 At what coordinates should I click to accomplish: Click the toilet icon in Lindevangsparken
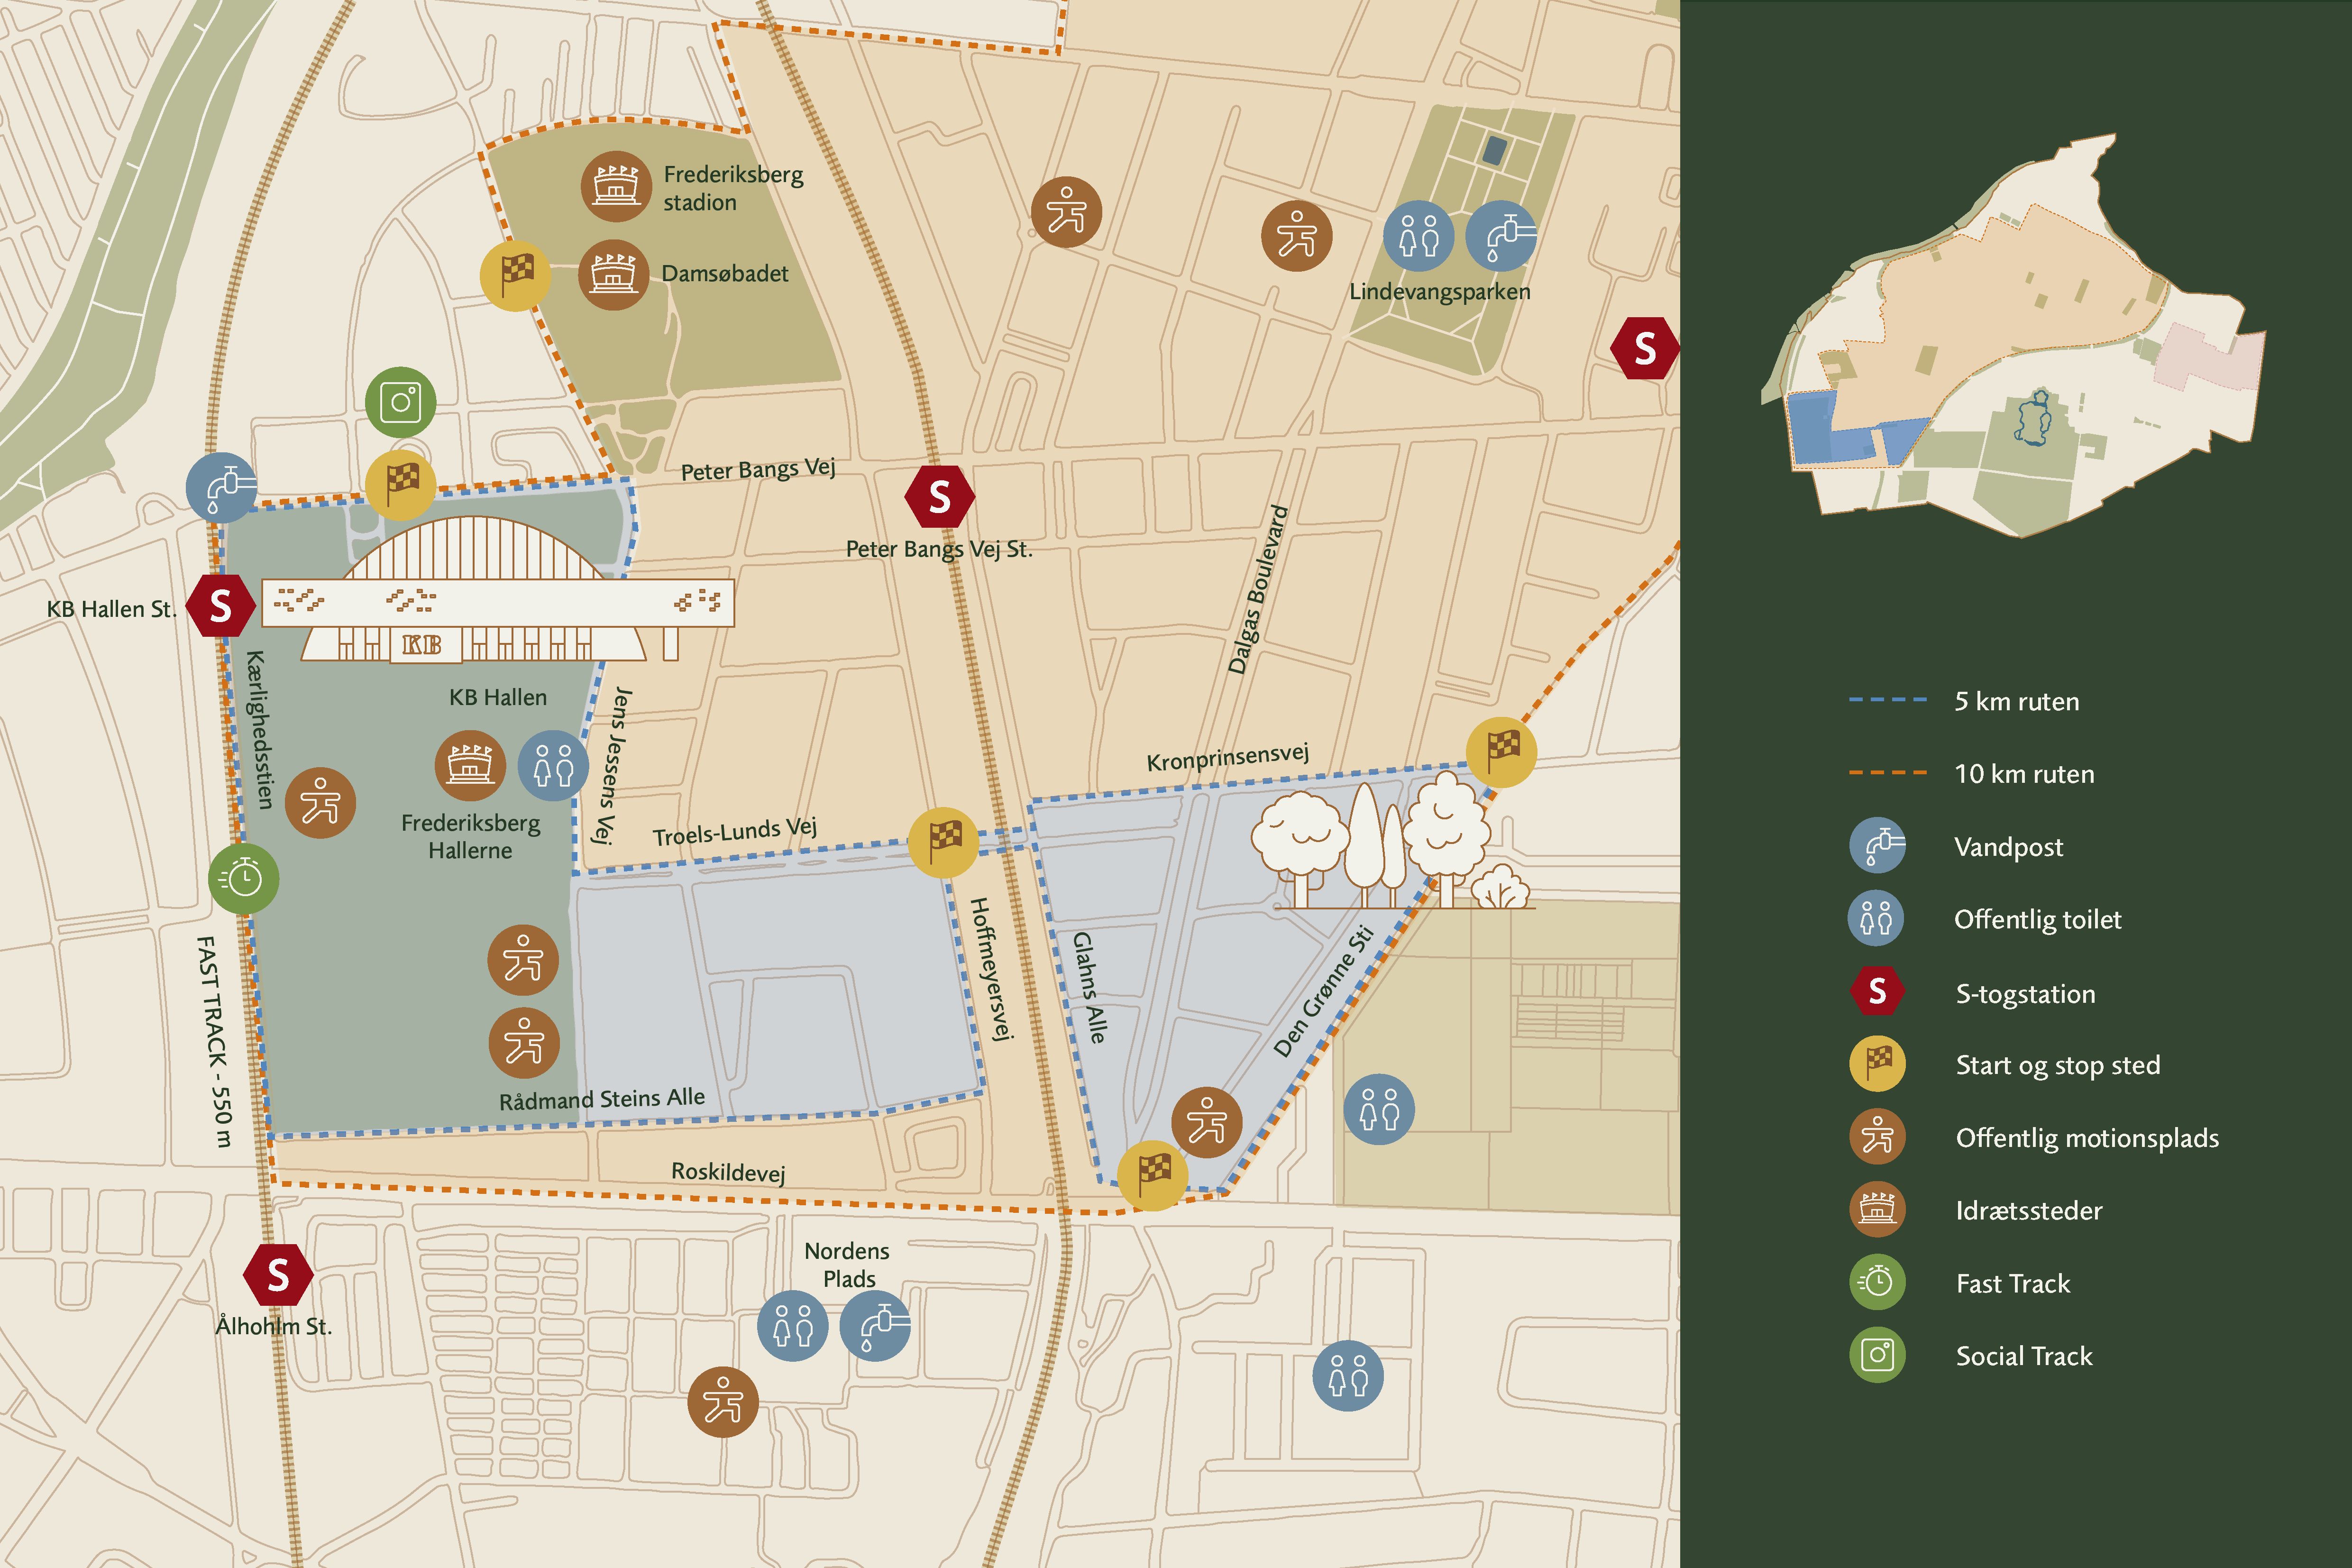tap(1418, 236)
